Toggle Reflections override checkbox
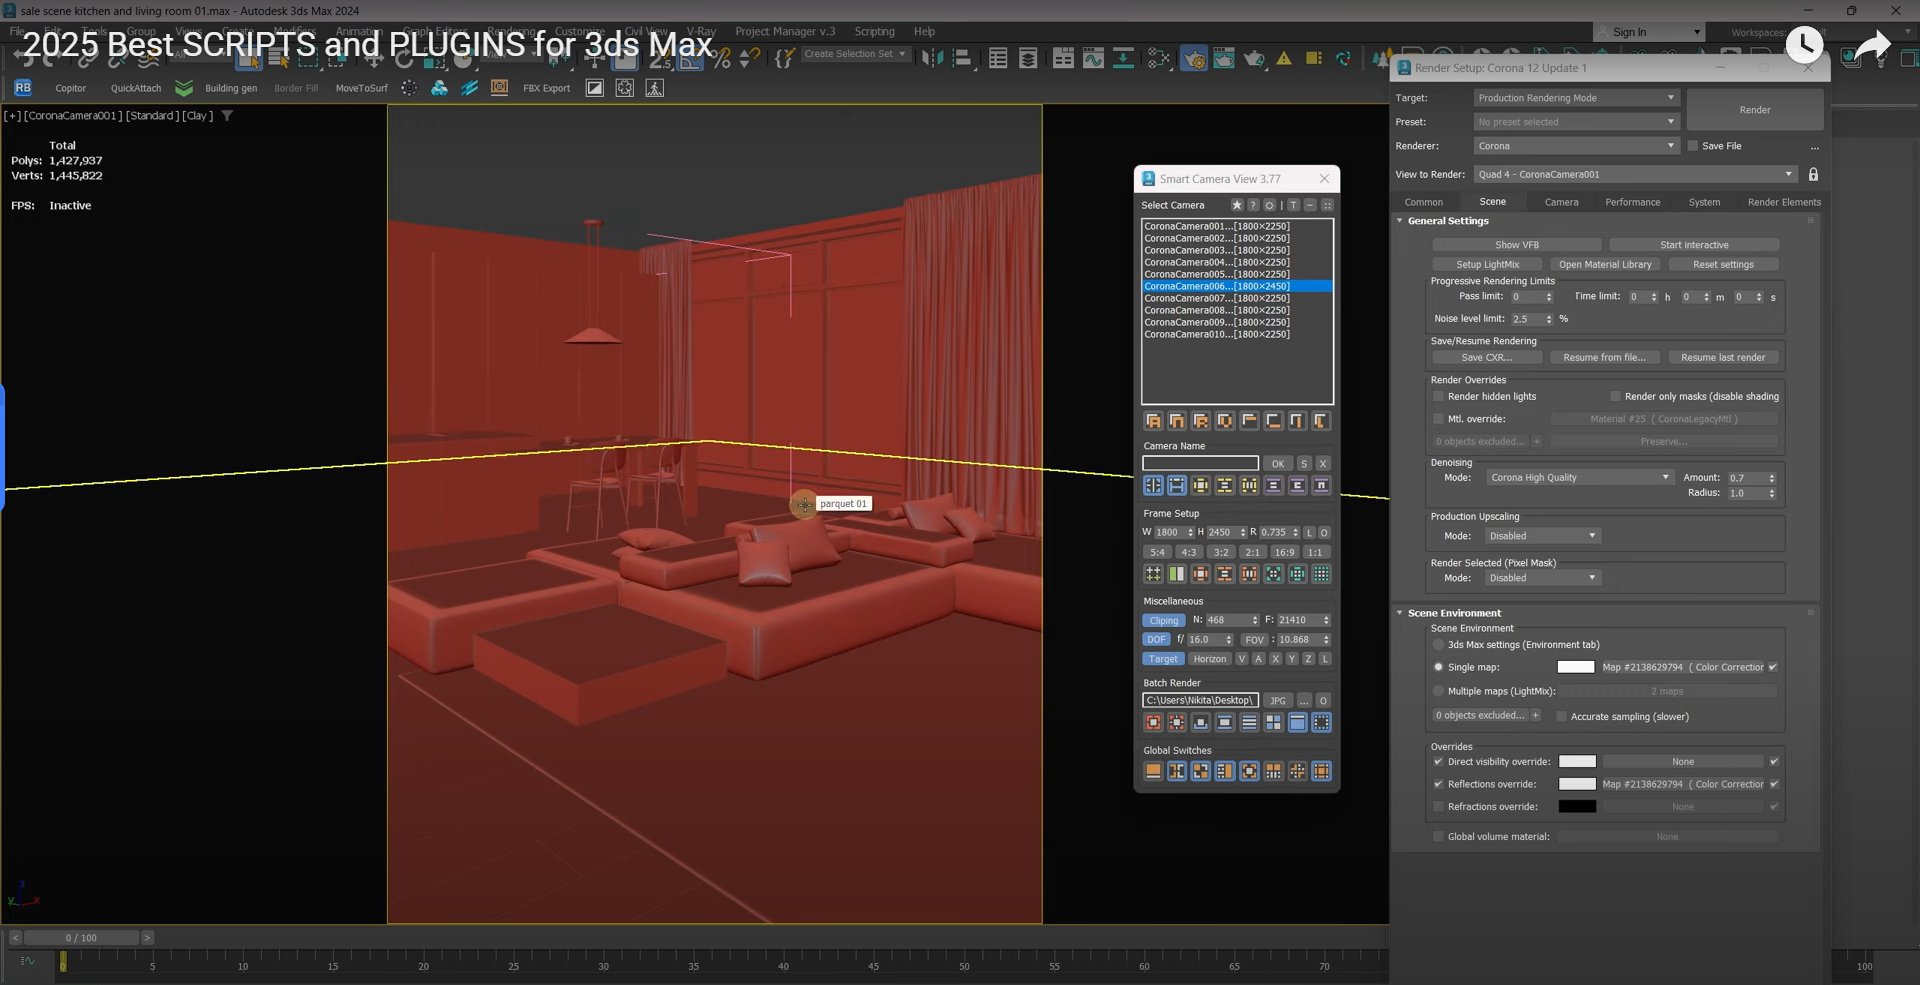The image size is (1920, 985). pyautogui.click(x=1439, y=784)
